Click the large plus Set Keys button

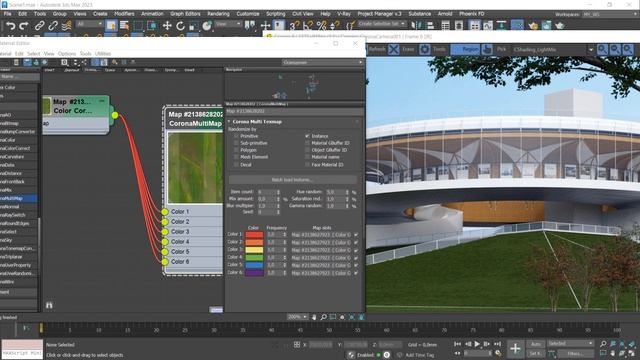(x=515, y=349)
